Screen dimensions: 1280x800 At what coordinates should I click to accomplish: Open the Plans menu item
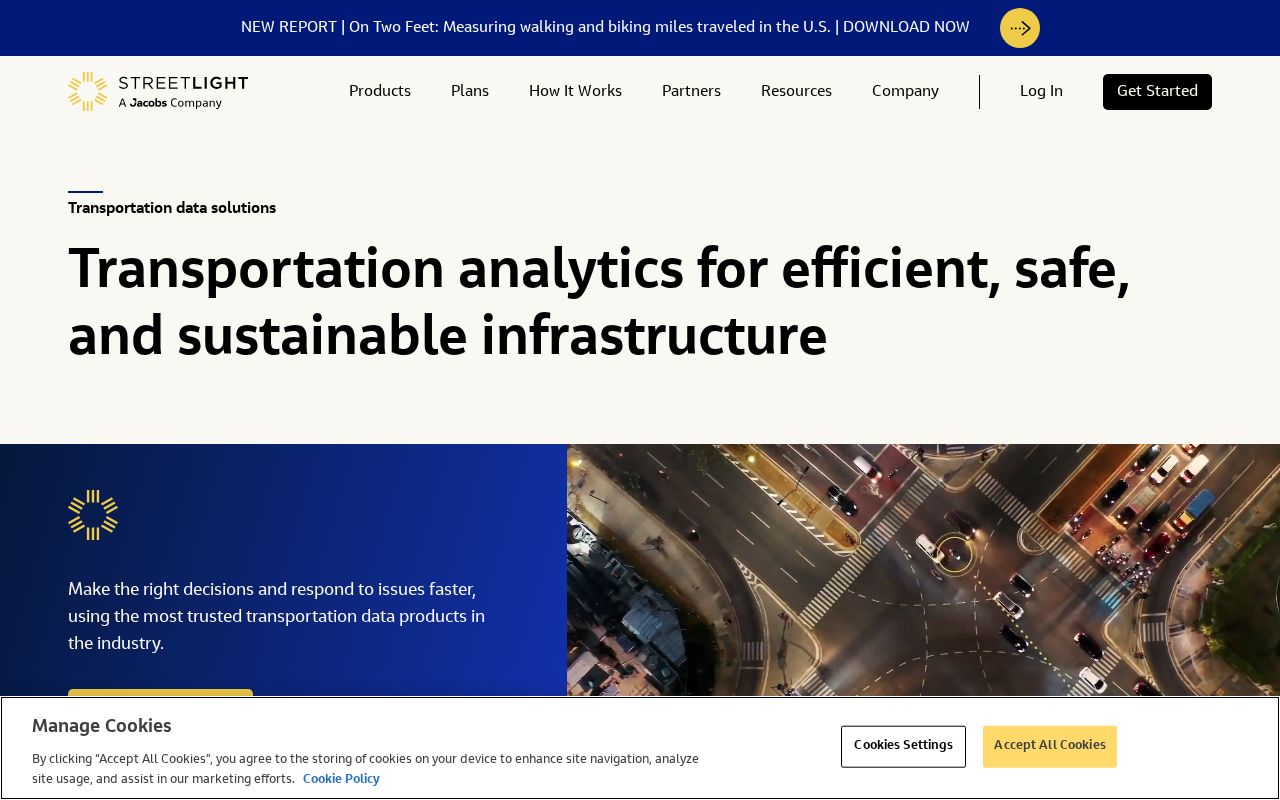(470, 91)
